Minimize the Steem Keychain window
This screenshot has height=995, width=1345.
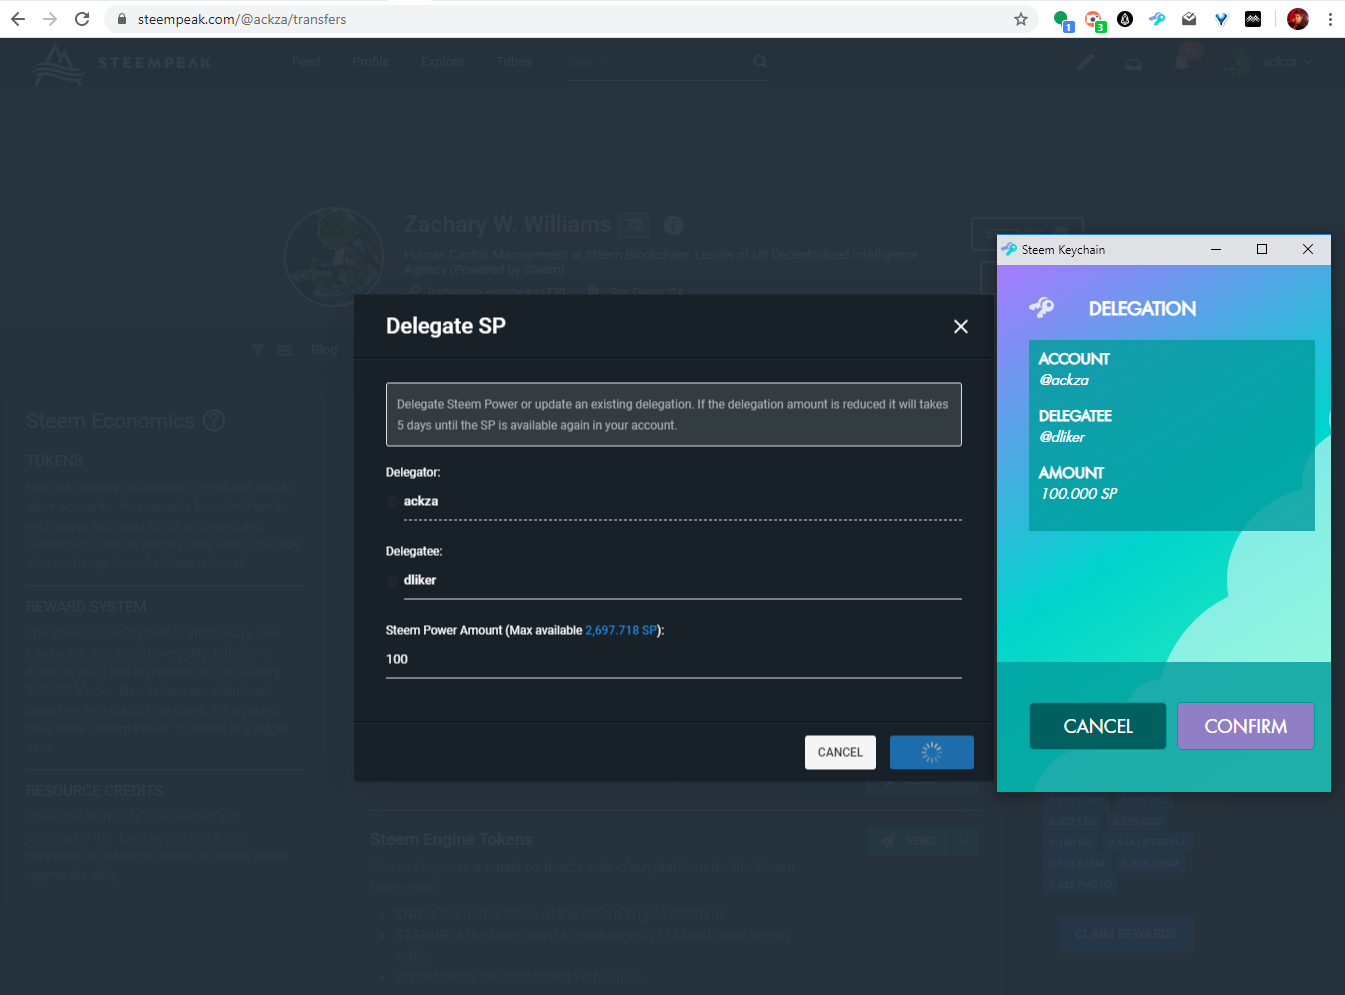(x=1216, y=249)
